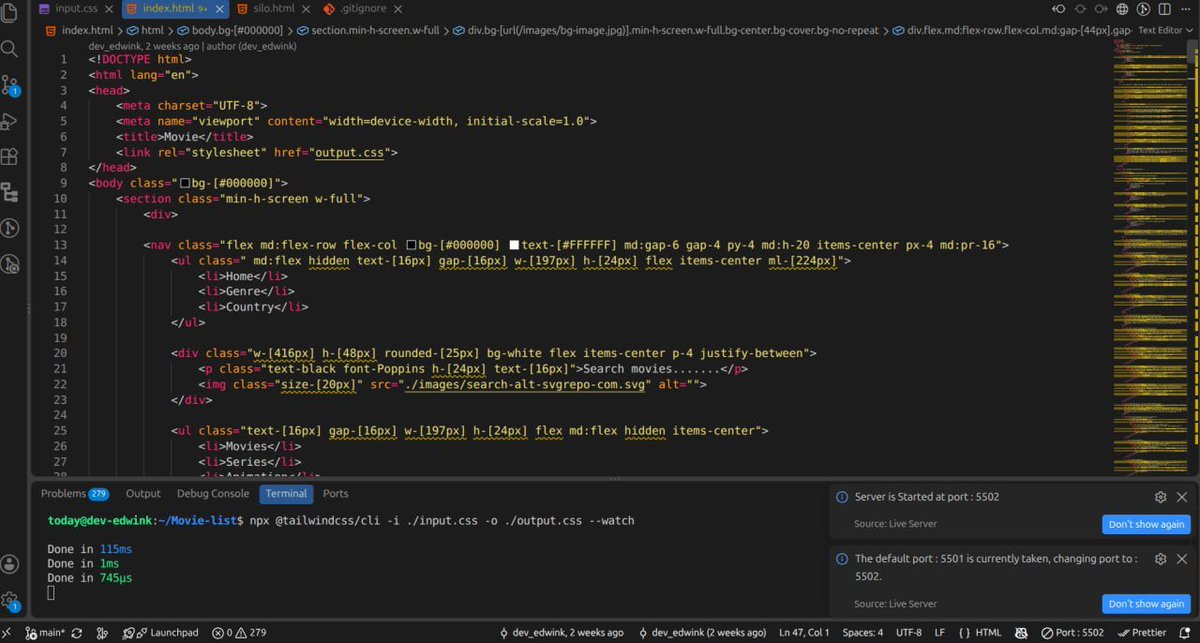Click the HTML language mode indicator

click(981, 633)
